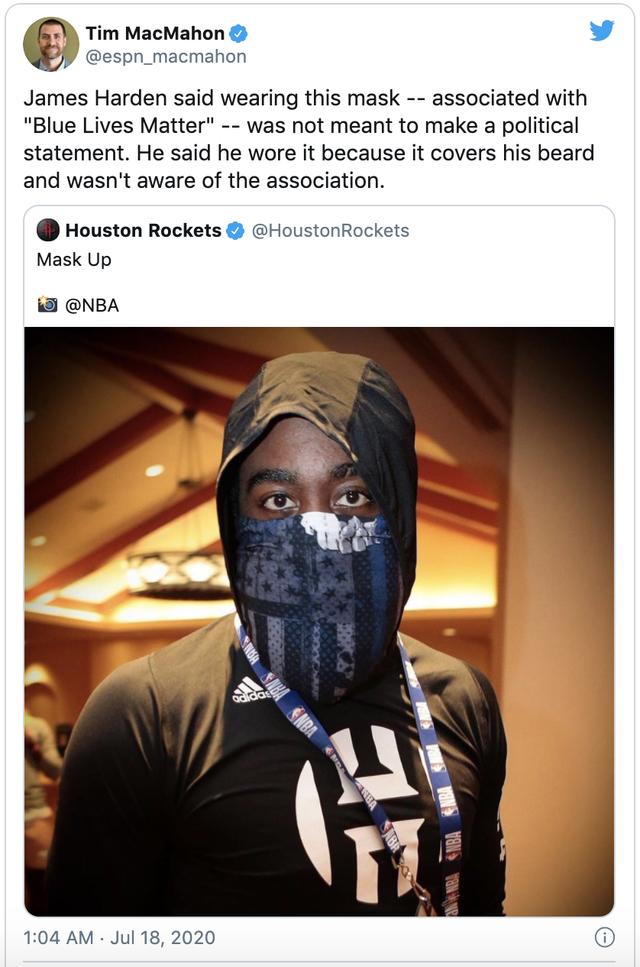Open the Houston Rockets logo avatar
This screenshot has width=640, height=967.
click(x=48, y=230)
